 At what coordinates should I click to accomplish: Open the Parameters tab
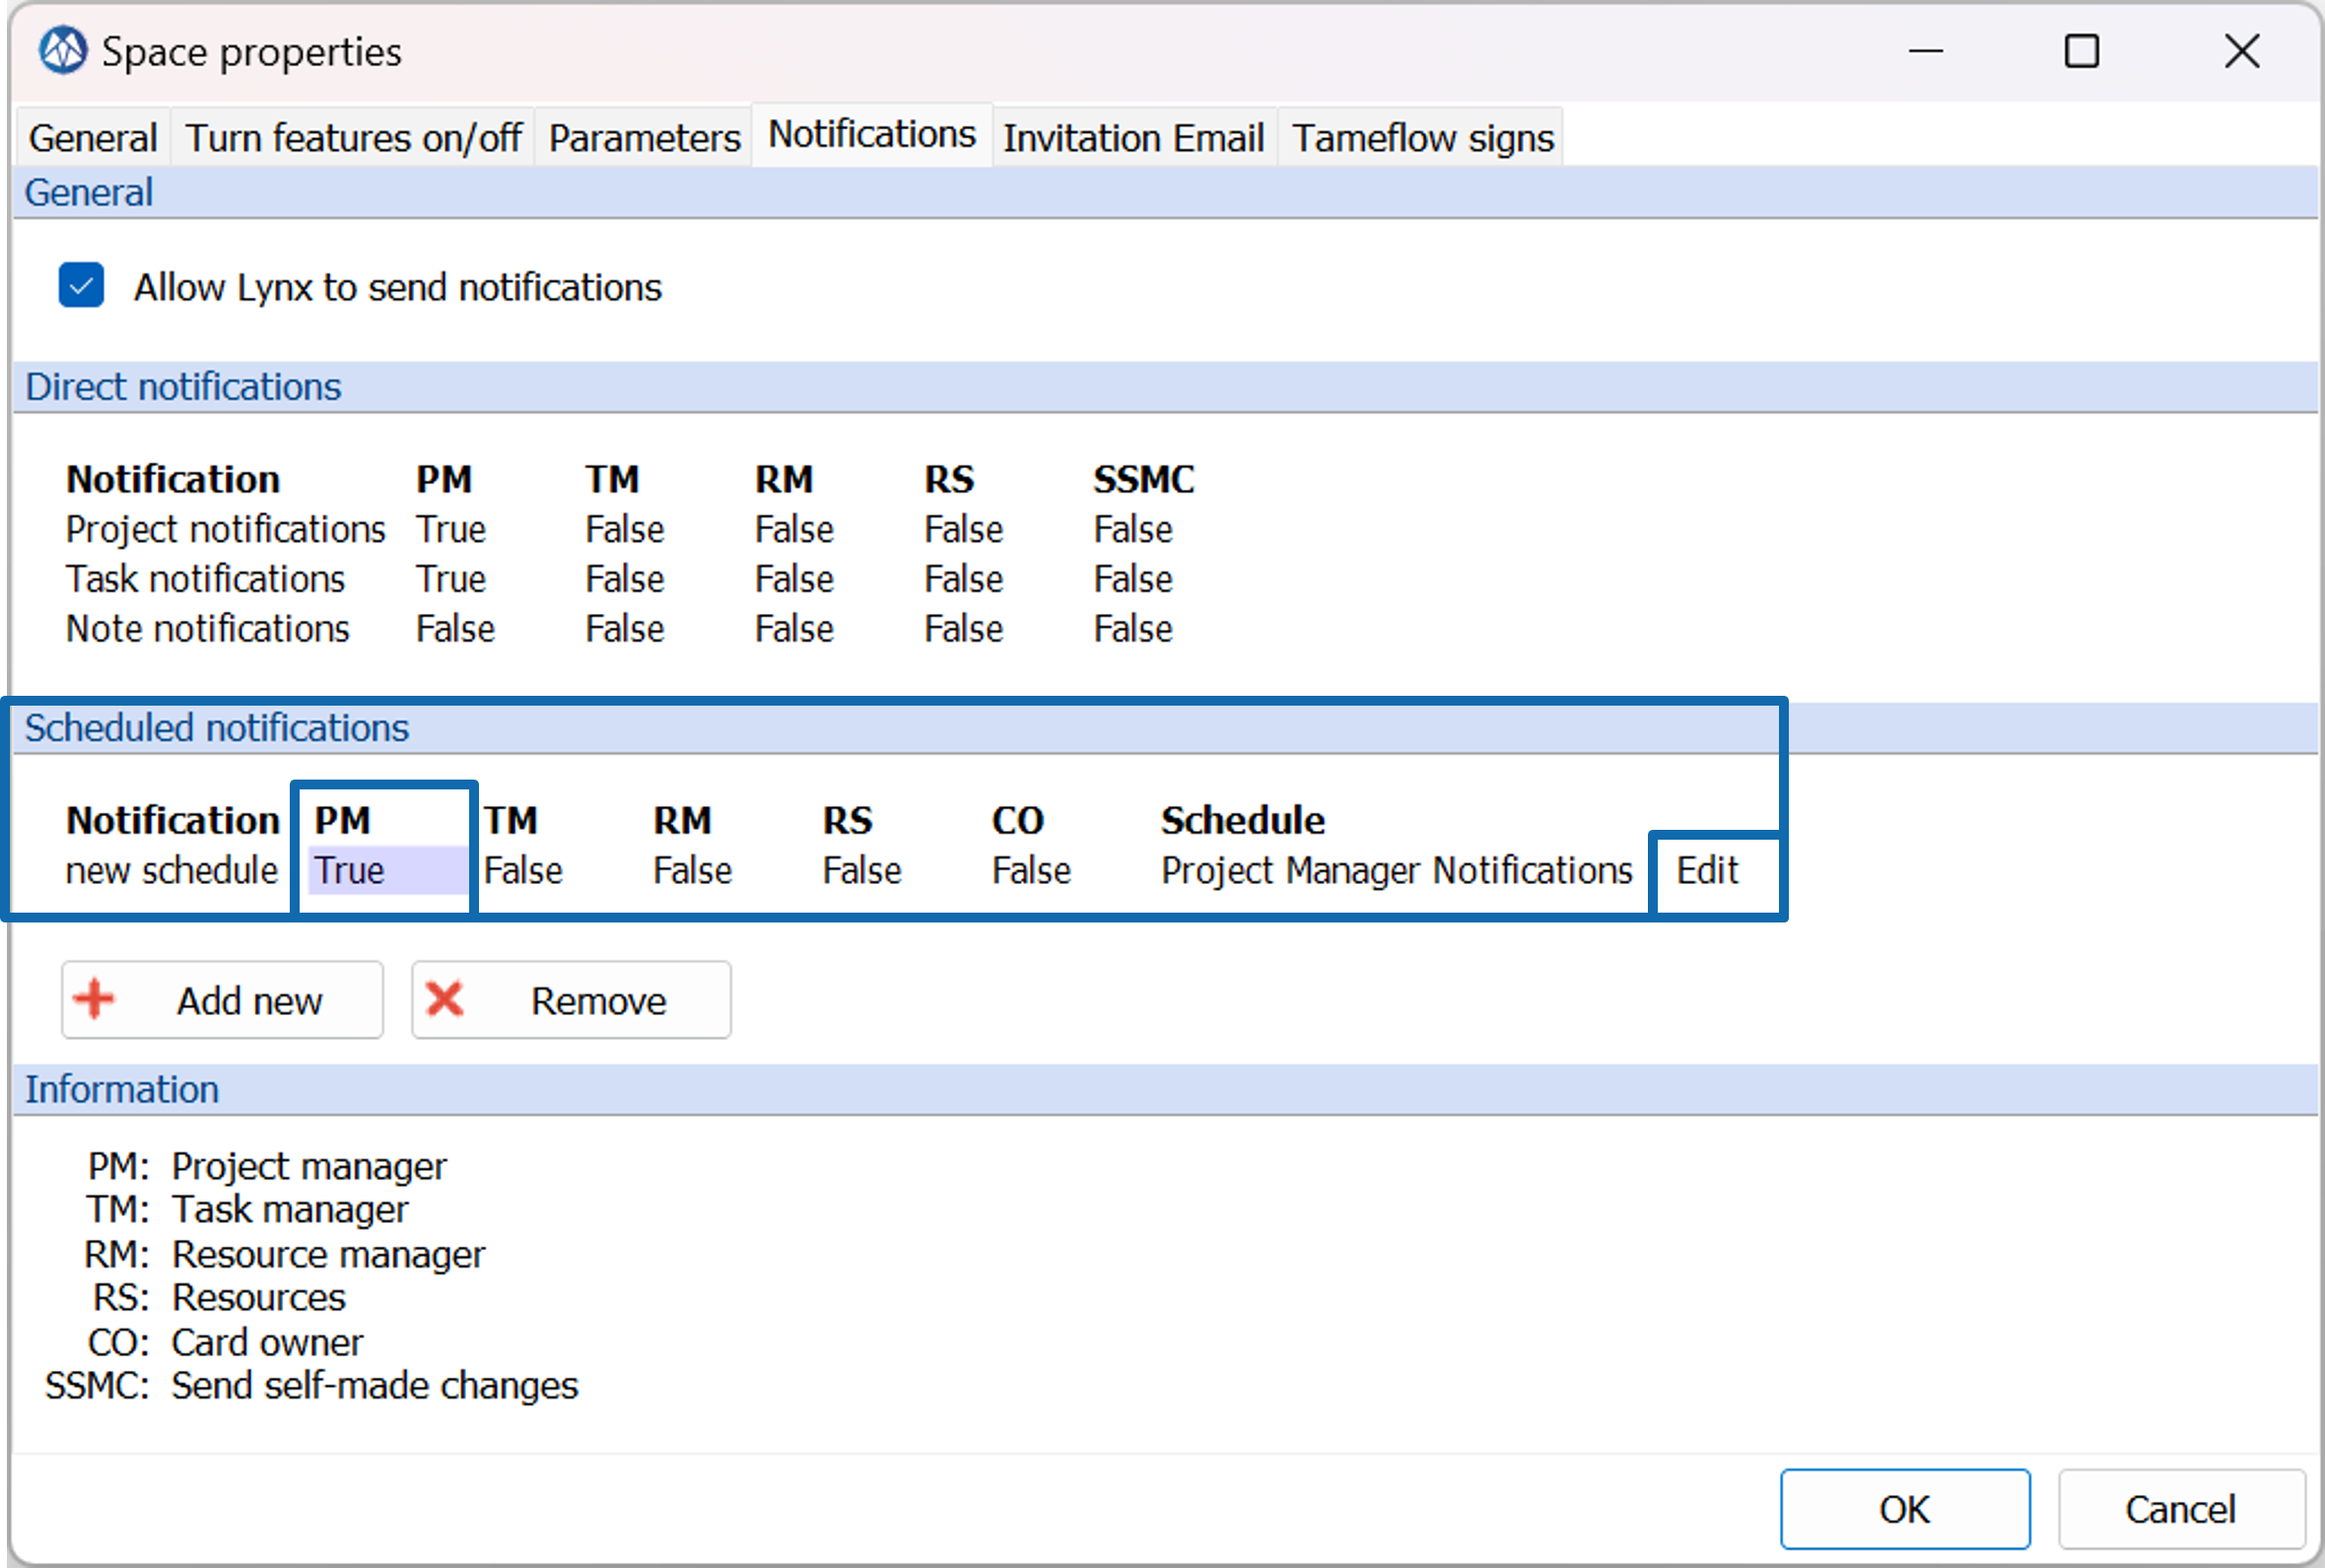pyautogui.click(x=644, y=138)
